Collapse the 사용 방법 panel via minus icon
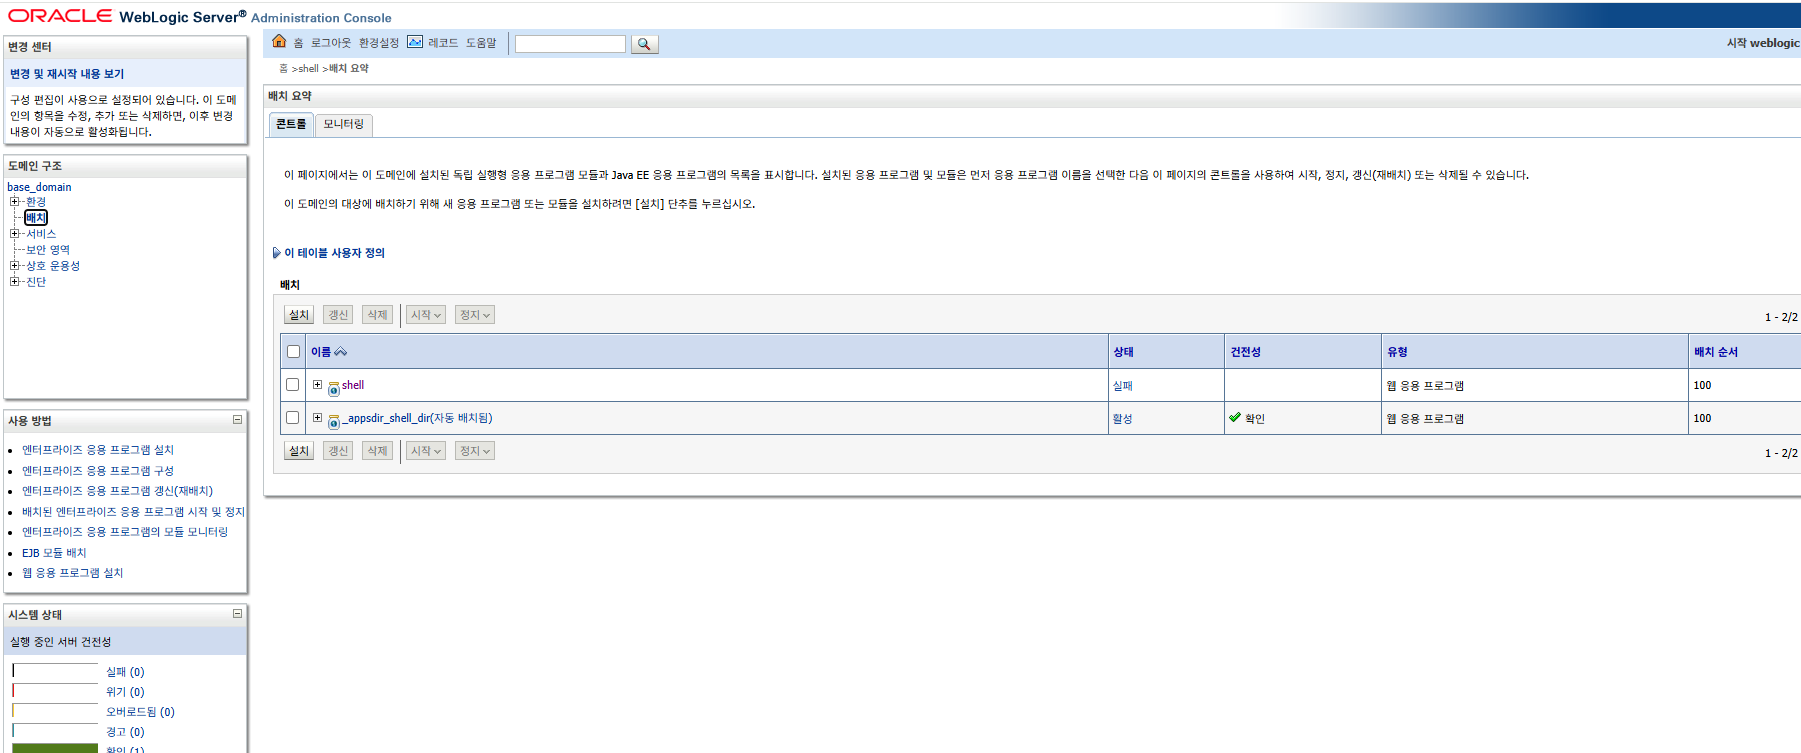 coord(237,420)
